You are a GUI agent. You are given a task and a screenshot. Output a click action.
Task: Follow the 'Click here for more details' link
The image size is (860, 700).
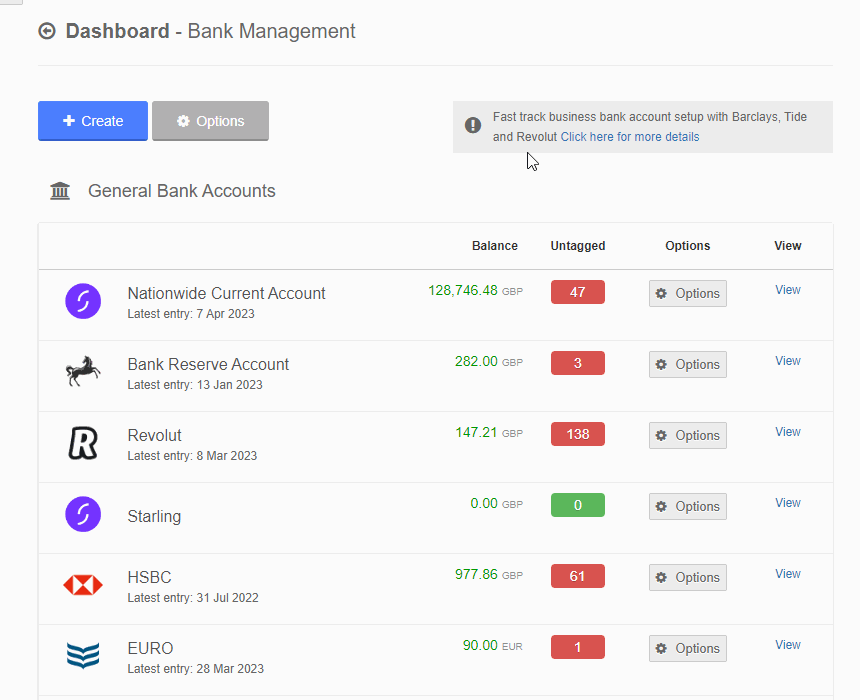(629, 137)
